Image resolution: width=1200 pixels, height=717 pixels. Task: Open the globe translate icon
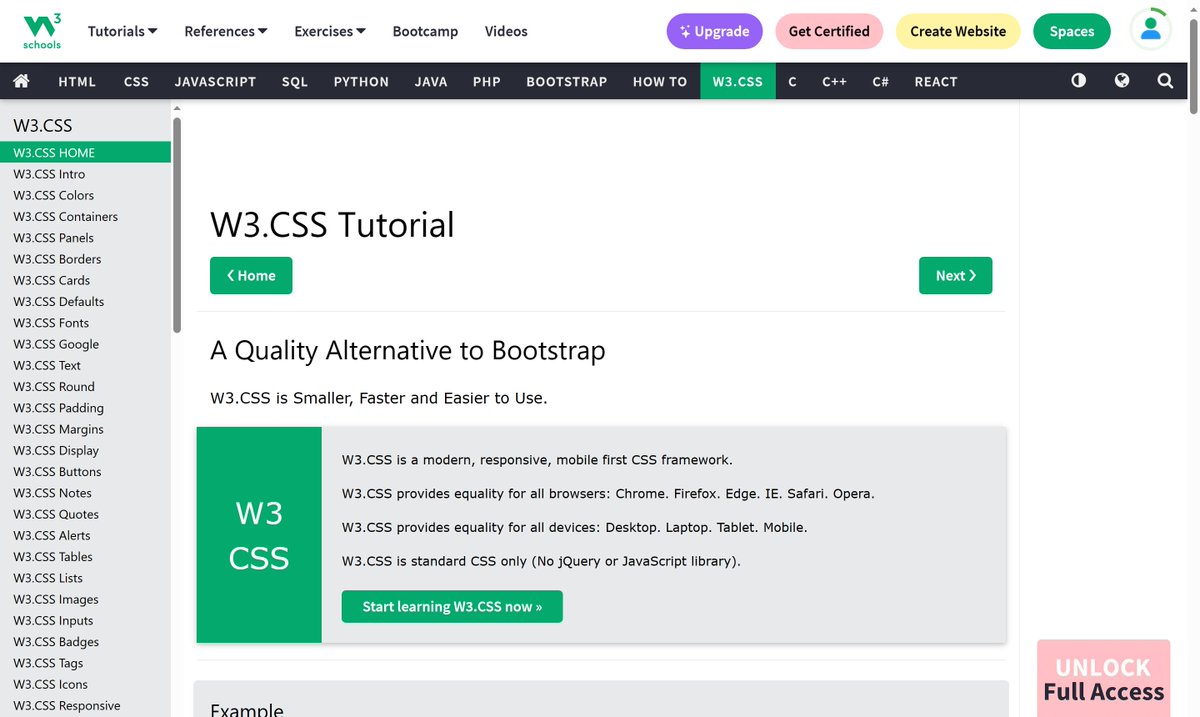coord(1122,81)
